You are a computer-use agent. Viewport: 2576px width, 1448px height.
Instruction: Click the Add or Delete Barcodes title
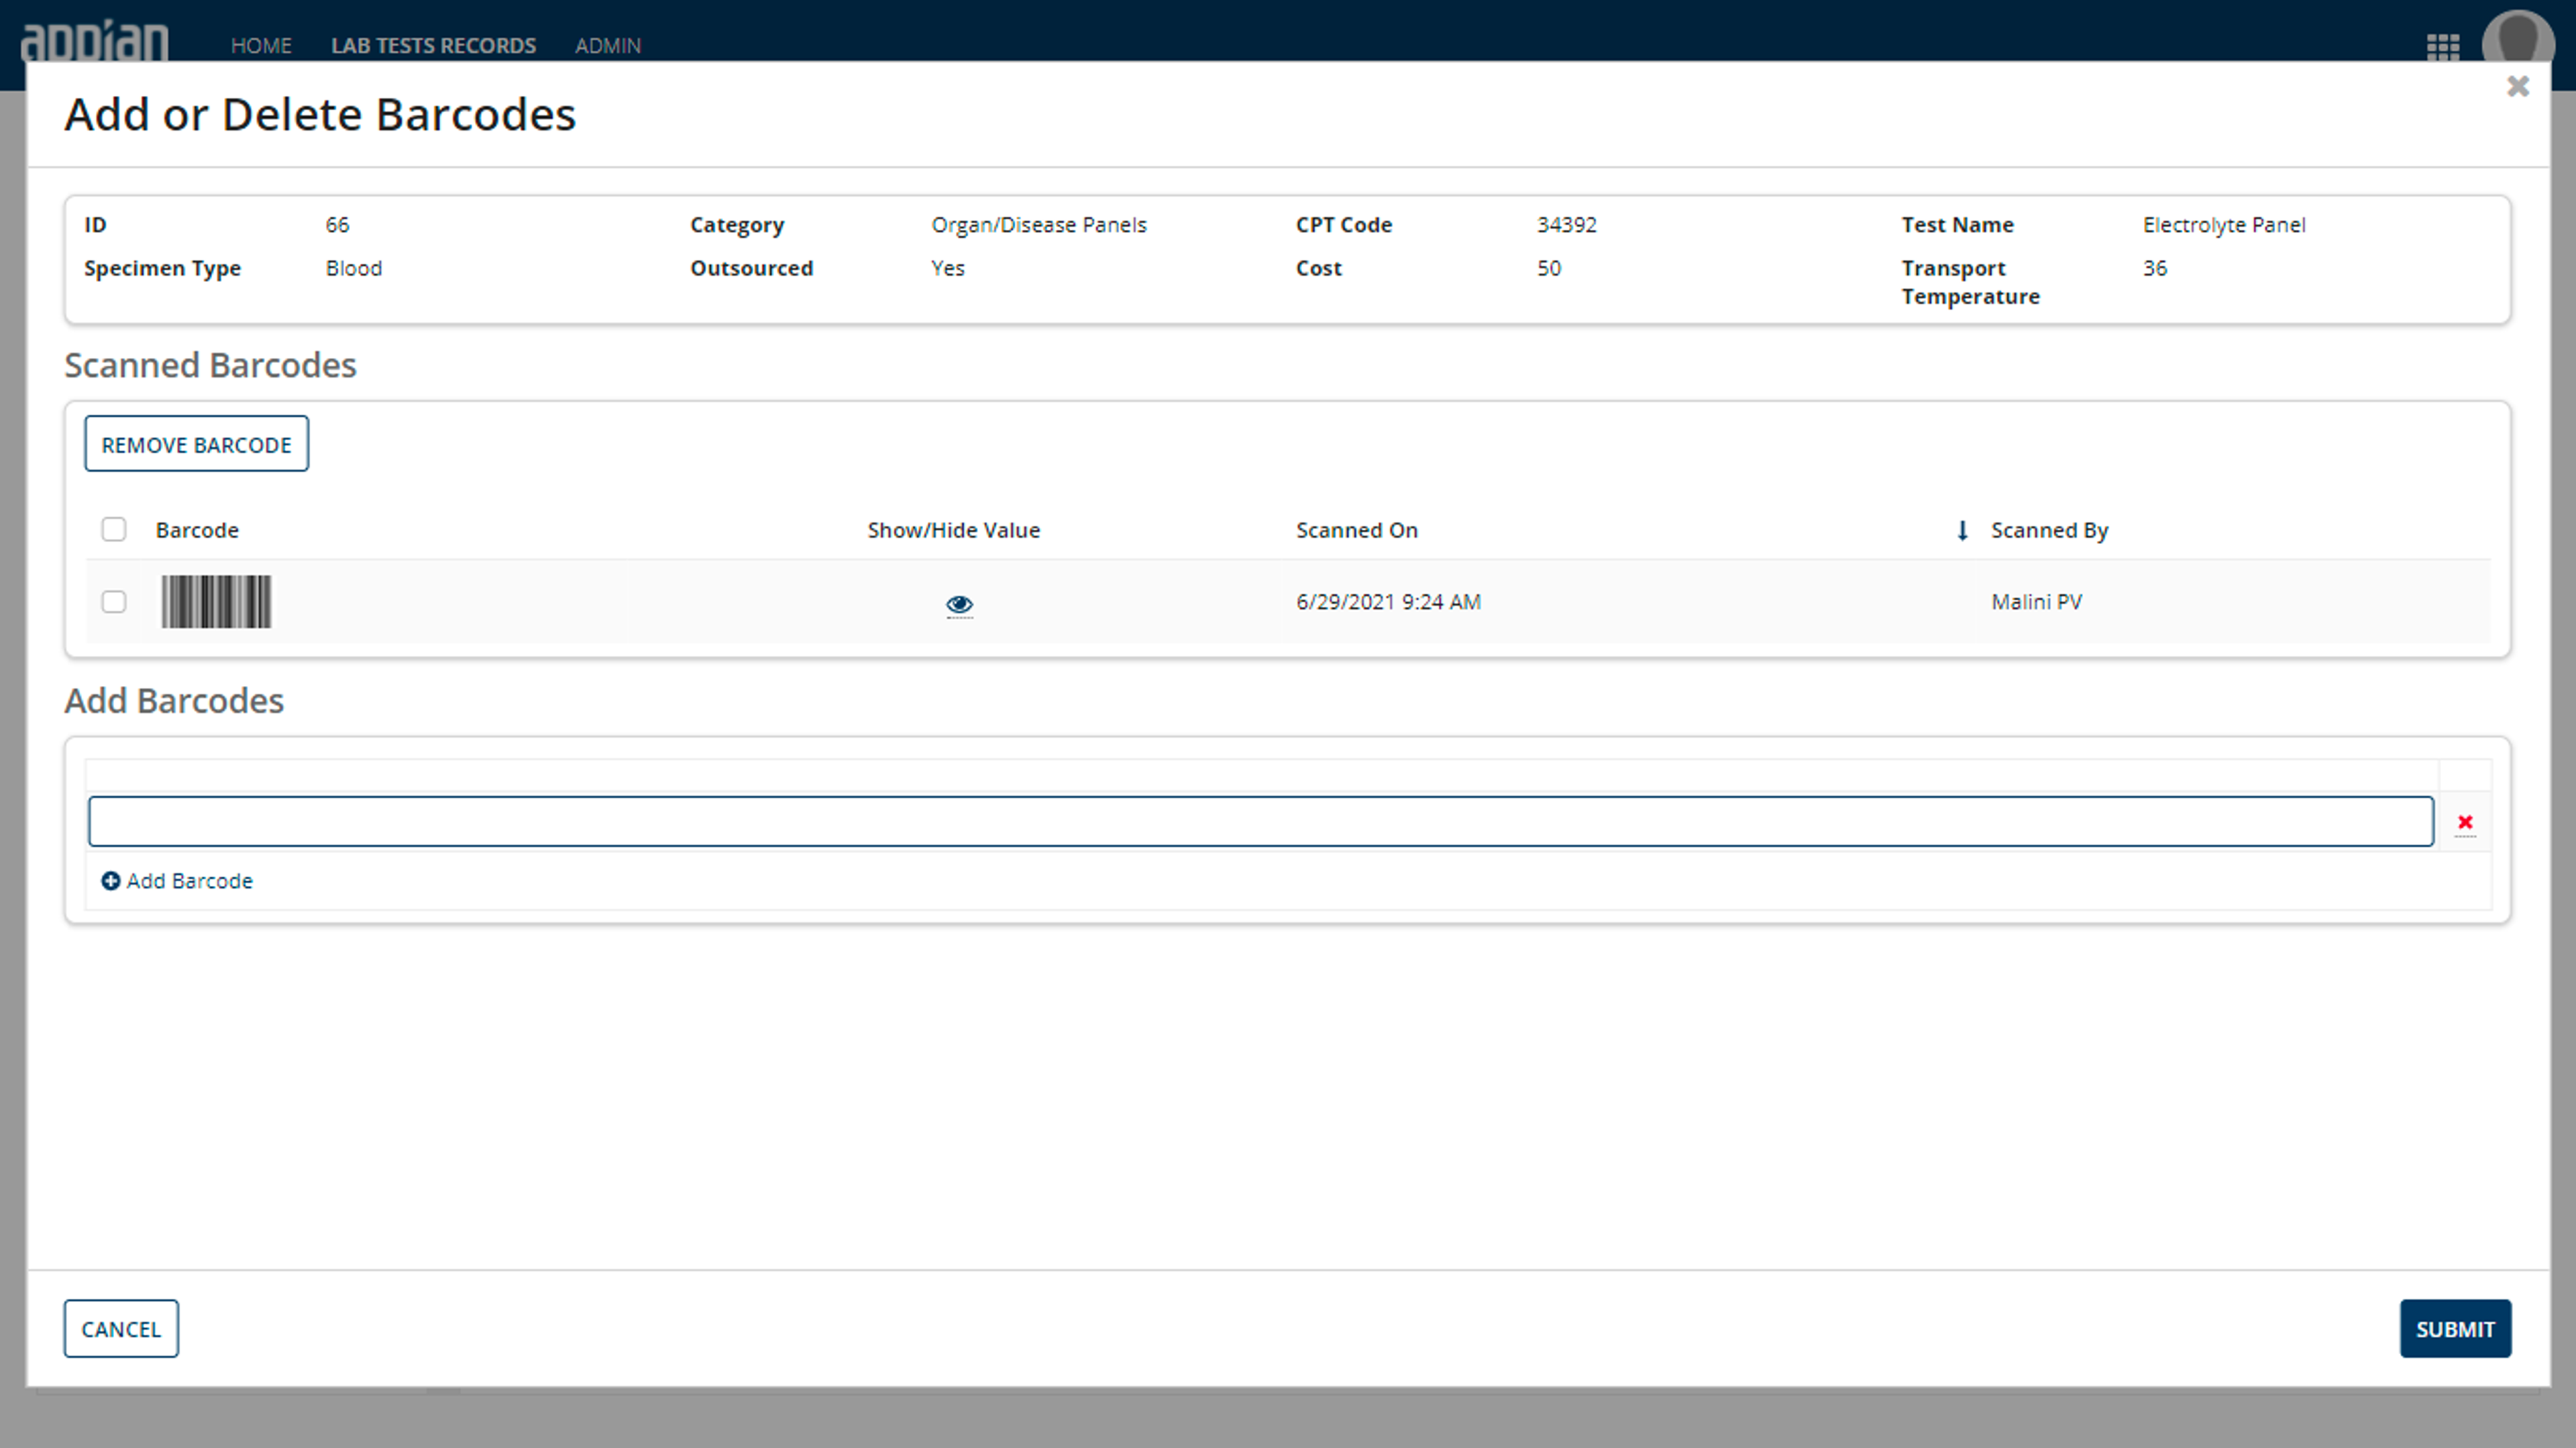tap(320, 114)
